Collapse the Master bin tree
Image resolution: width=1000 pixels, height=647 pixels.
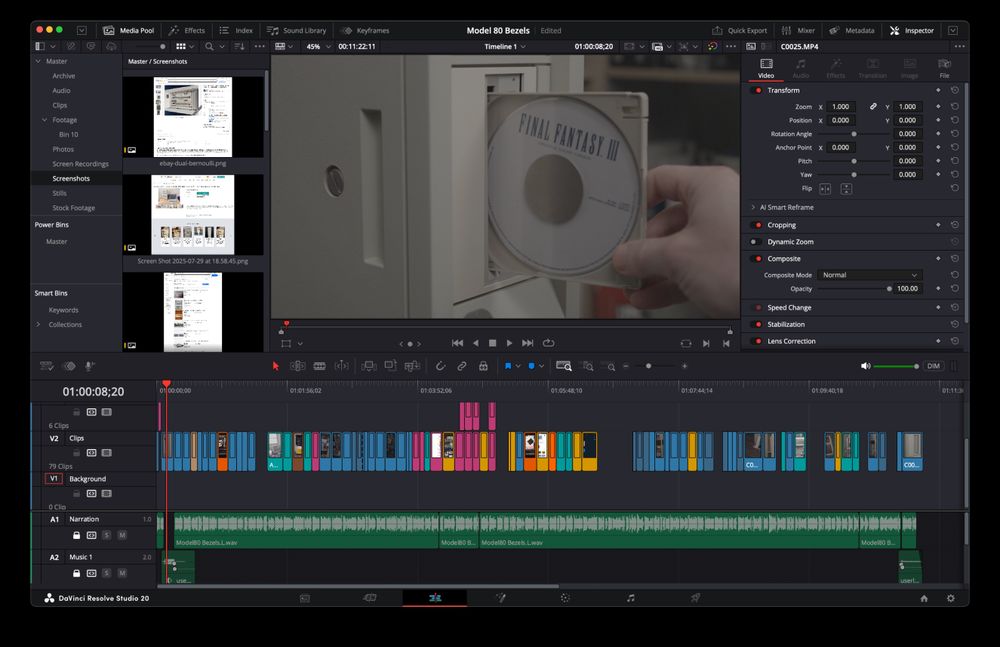38,61
